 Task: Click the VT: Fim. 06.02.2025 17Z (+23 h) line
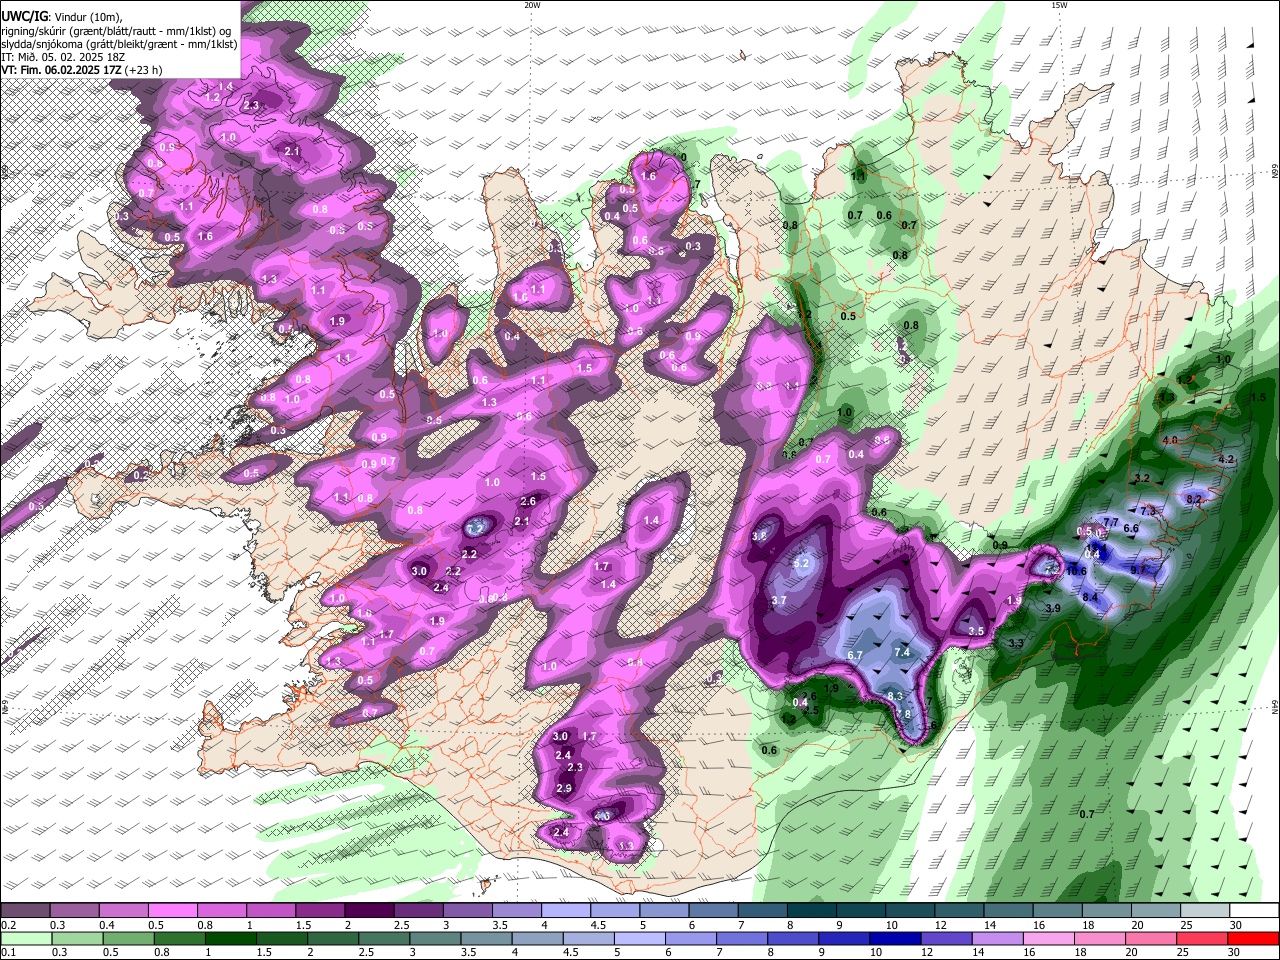click(82, 70)
